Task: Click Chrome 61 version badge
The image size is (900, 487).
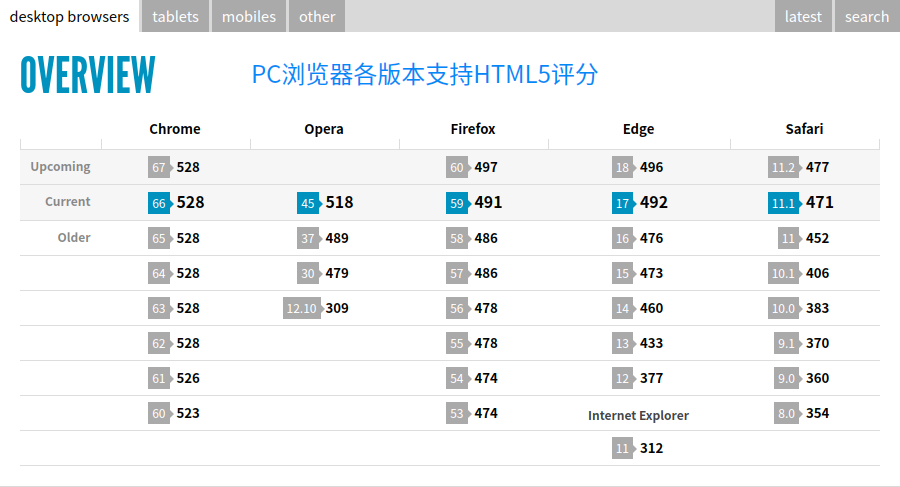Action: pyautogui.click(x=159, y=378)
